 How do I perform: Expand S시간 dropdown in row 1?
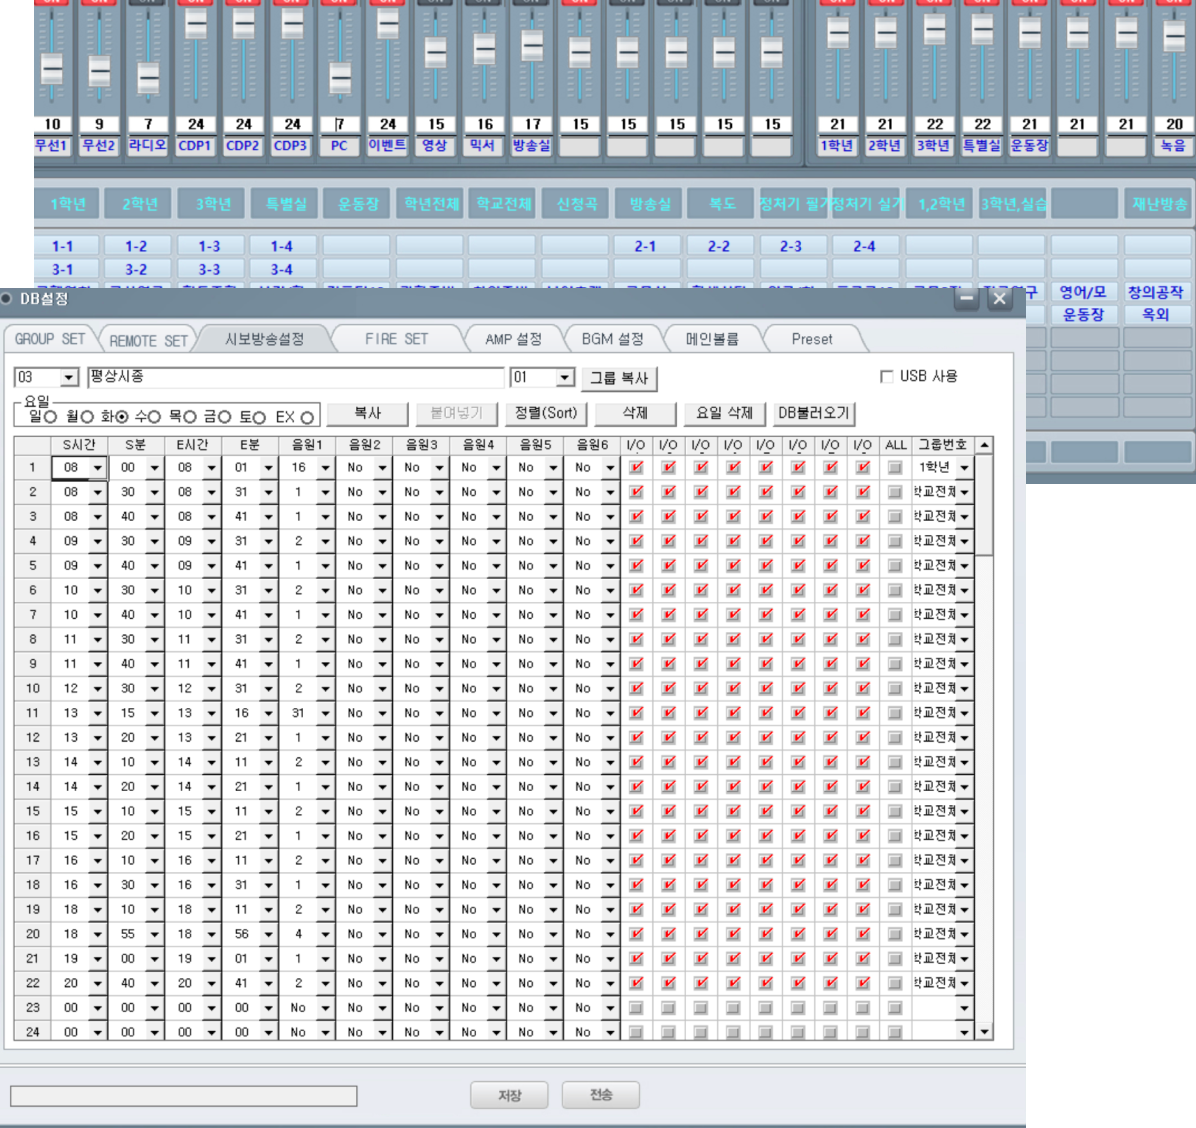(x=98, y=468)
